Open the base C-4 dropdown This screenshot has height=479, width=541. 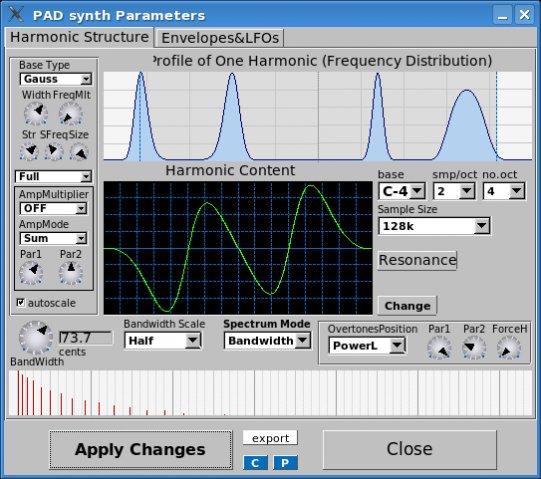point(402,191)
